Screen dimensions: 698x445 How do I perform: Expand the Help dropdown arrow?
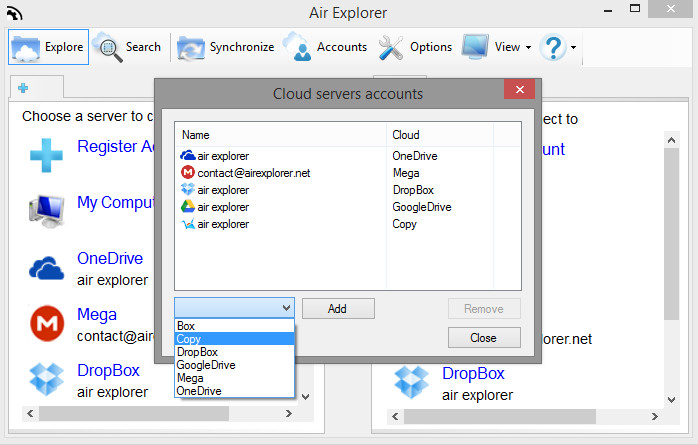pyautogui.click(x=573, y=47)
